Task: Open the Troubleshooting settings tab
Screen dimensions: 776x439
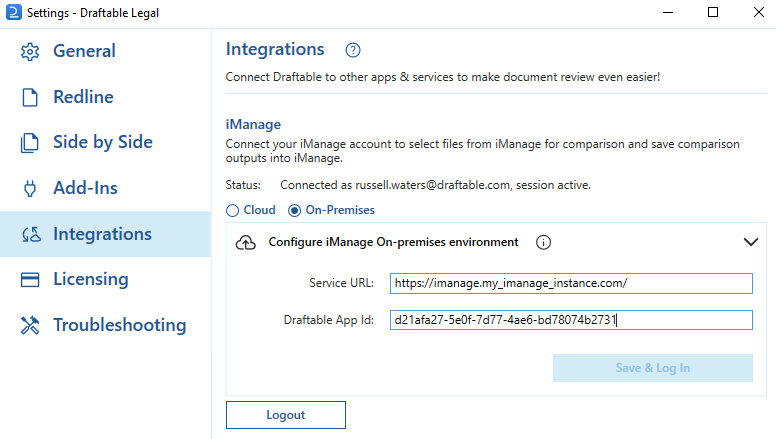Action: click(105, 325)
